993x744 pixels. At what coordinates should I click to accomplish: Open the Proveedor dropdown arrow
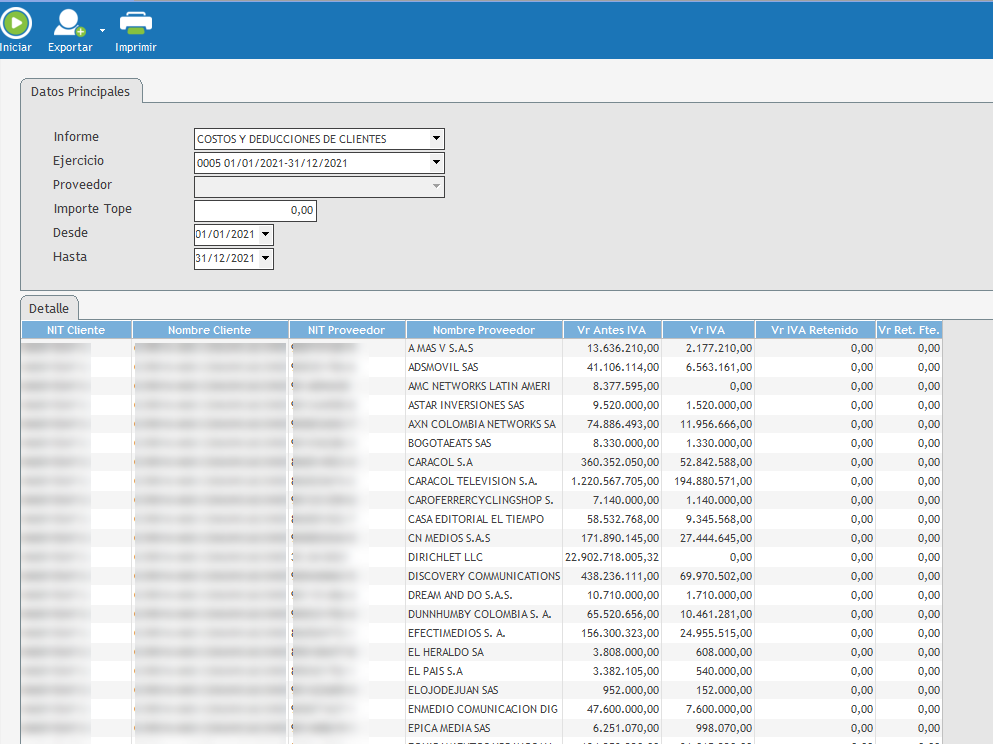click(436, 187)
